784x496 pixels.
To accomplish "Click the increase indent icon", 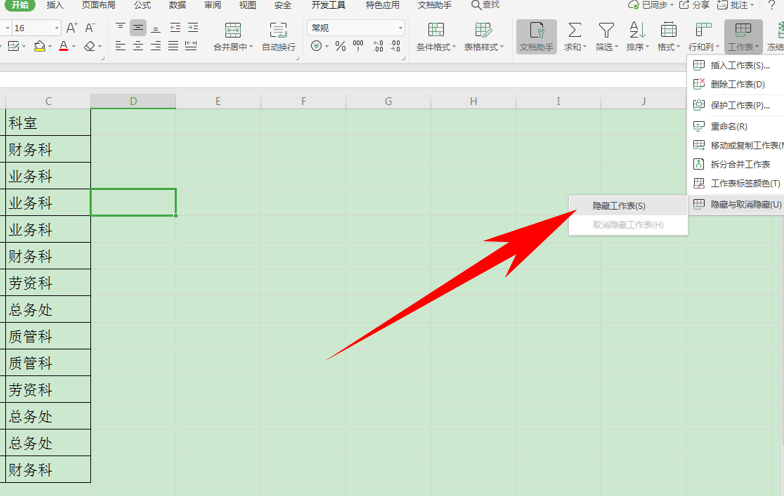I will (x=192, y=28).
